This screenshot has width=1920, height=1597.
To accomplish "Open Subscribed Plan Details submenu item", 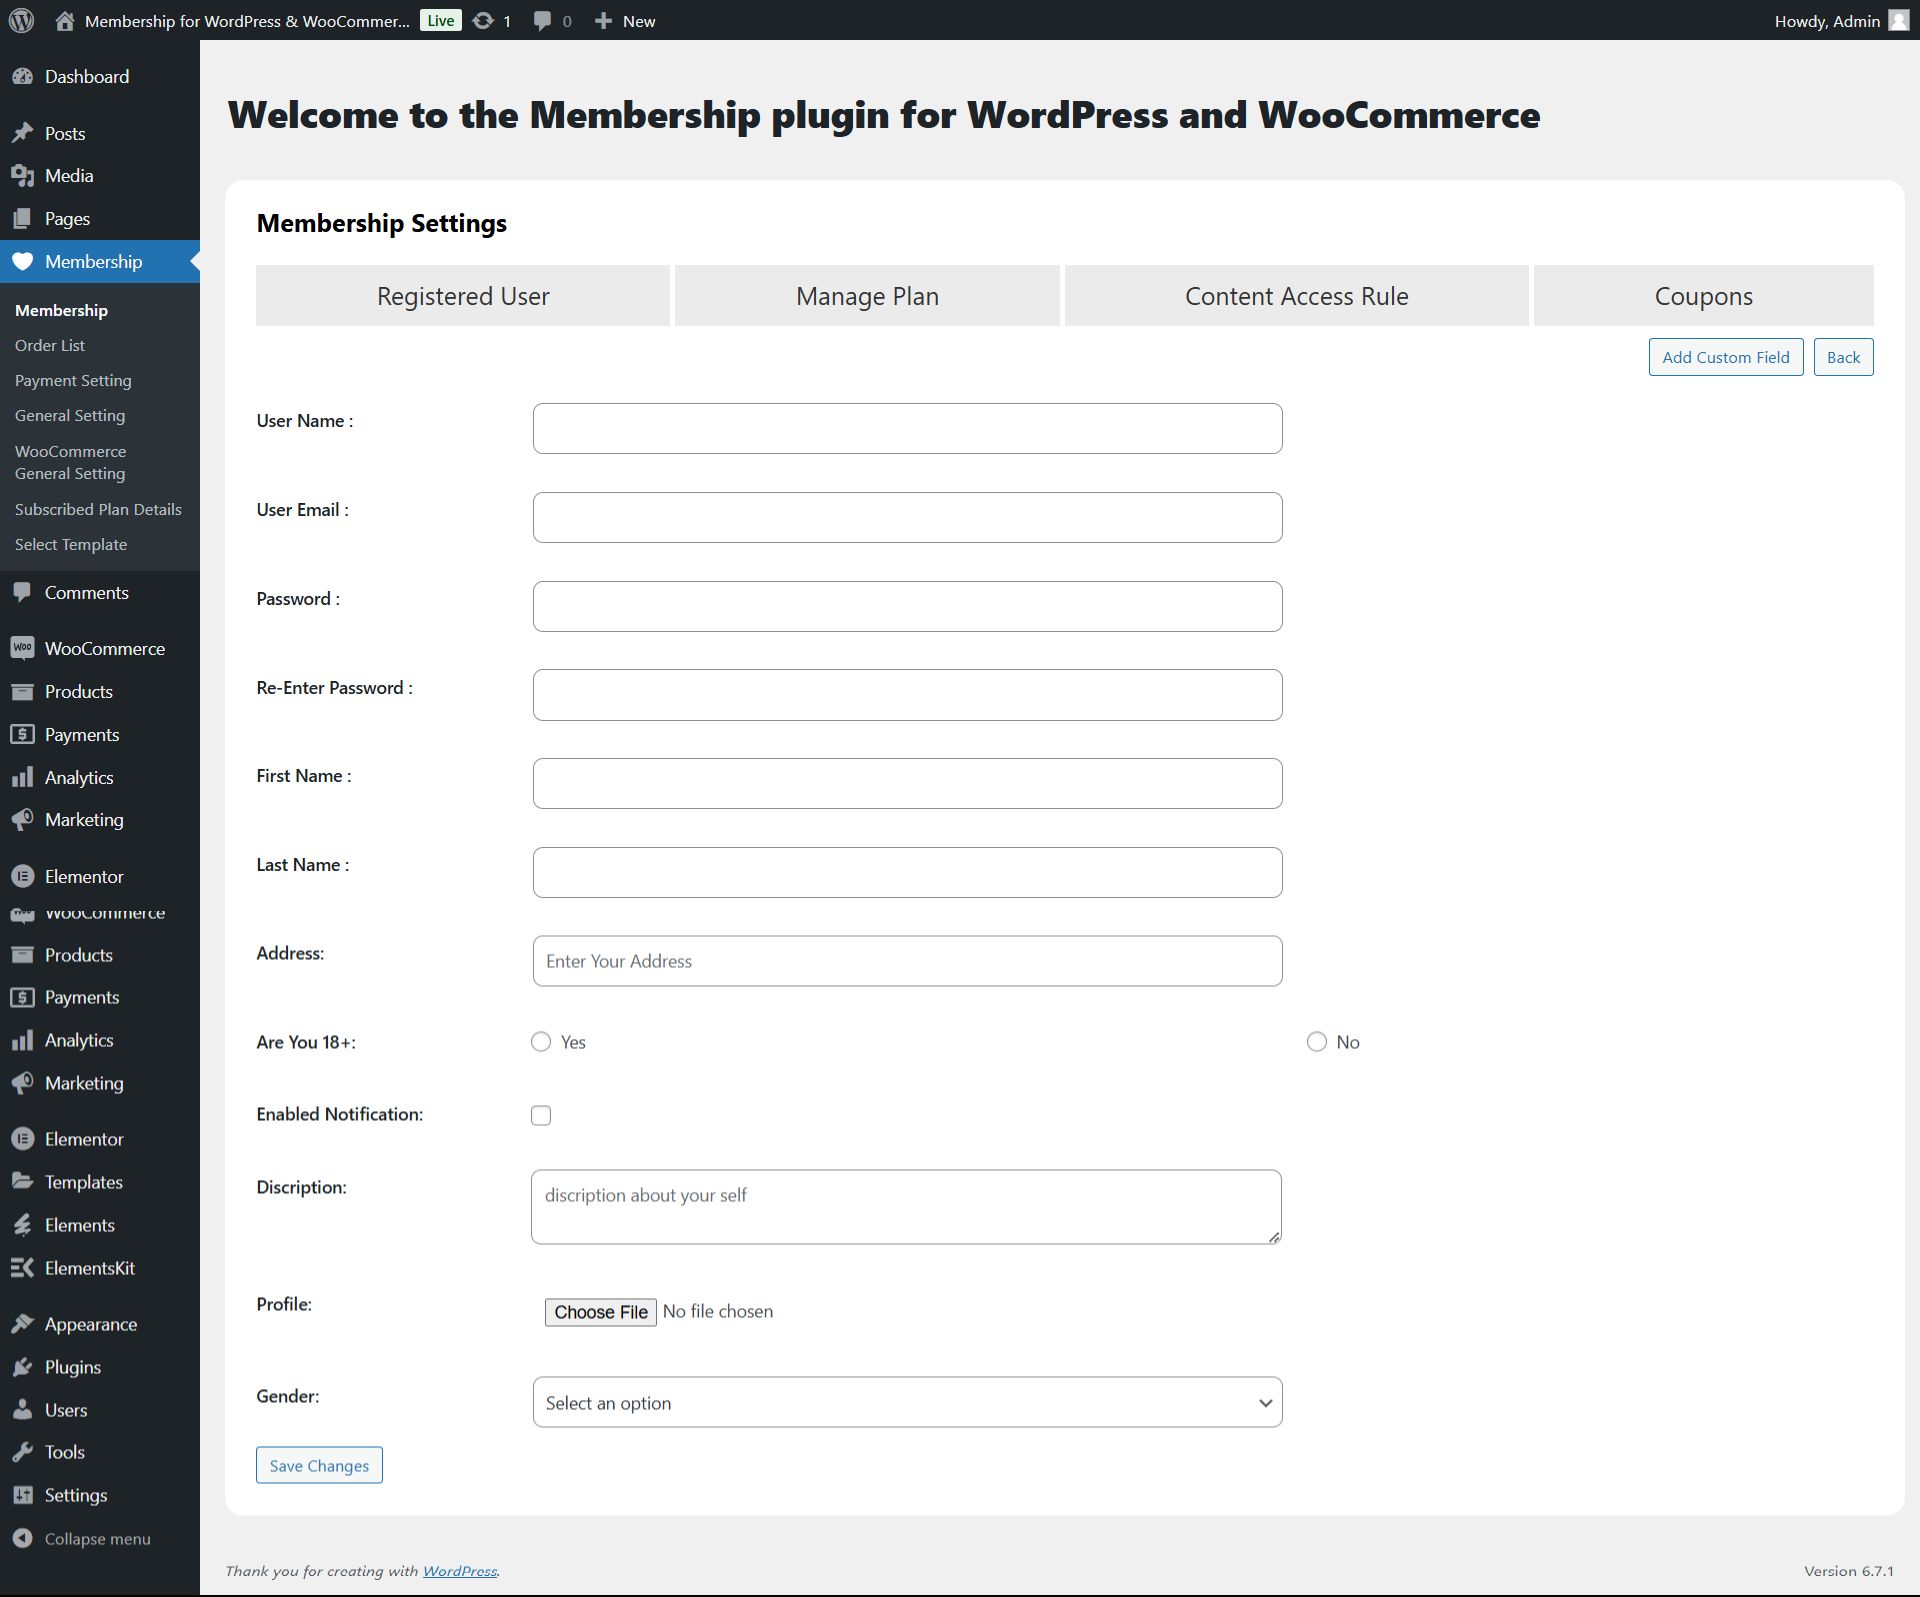I will click(x=98, y=509).
